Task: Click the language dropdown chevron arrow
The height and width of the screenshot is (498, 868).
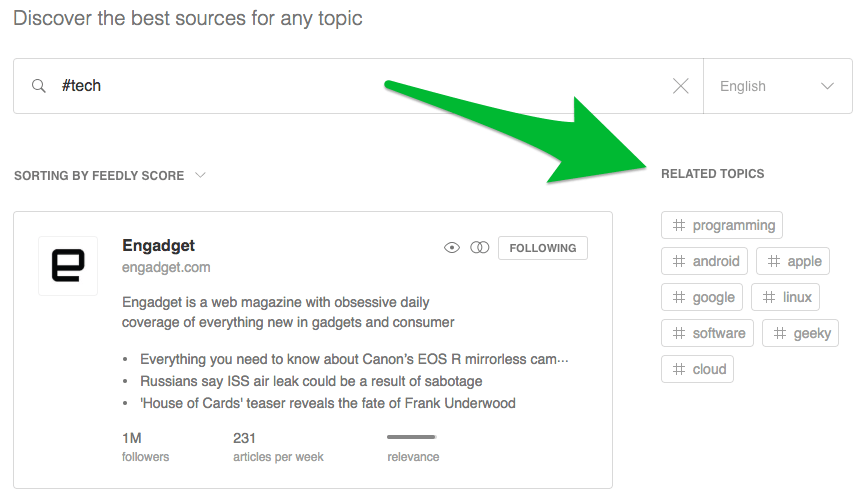Action: point(827,86)
